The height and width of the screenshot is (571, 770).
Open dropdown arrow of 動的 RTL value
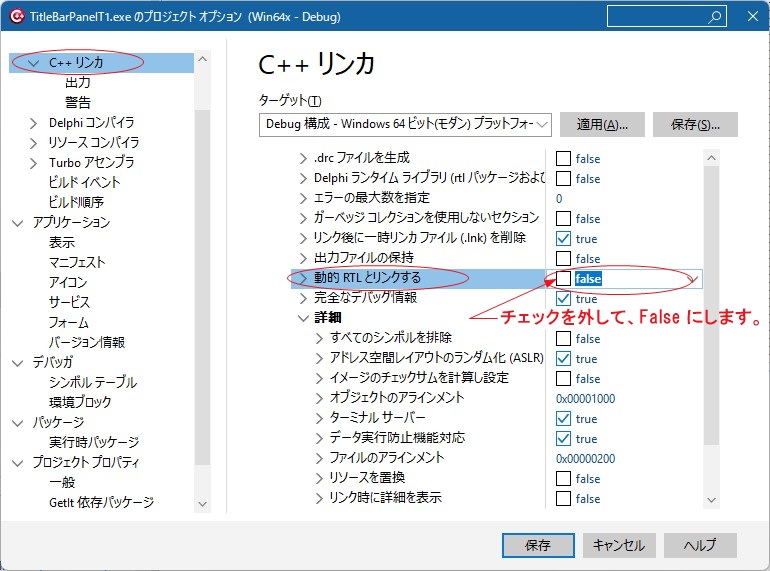(x=692, y=279)
